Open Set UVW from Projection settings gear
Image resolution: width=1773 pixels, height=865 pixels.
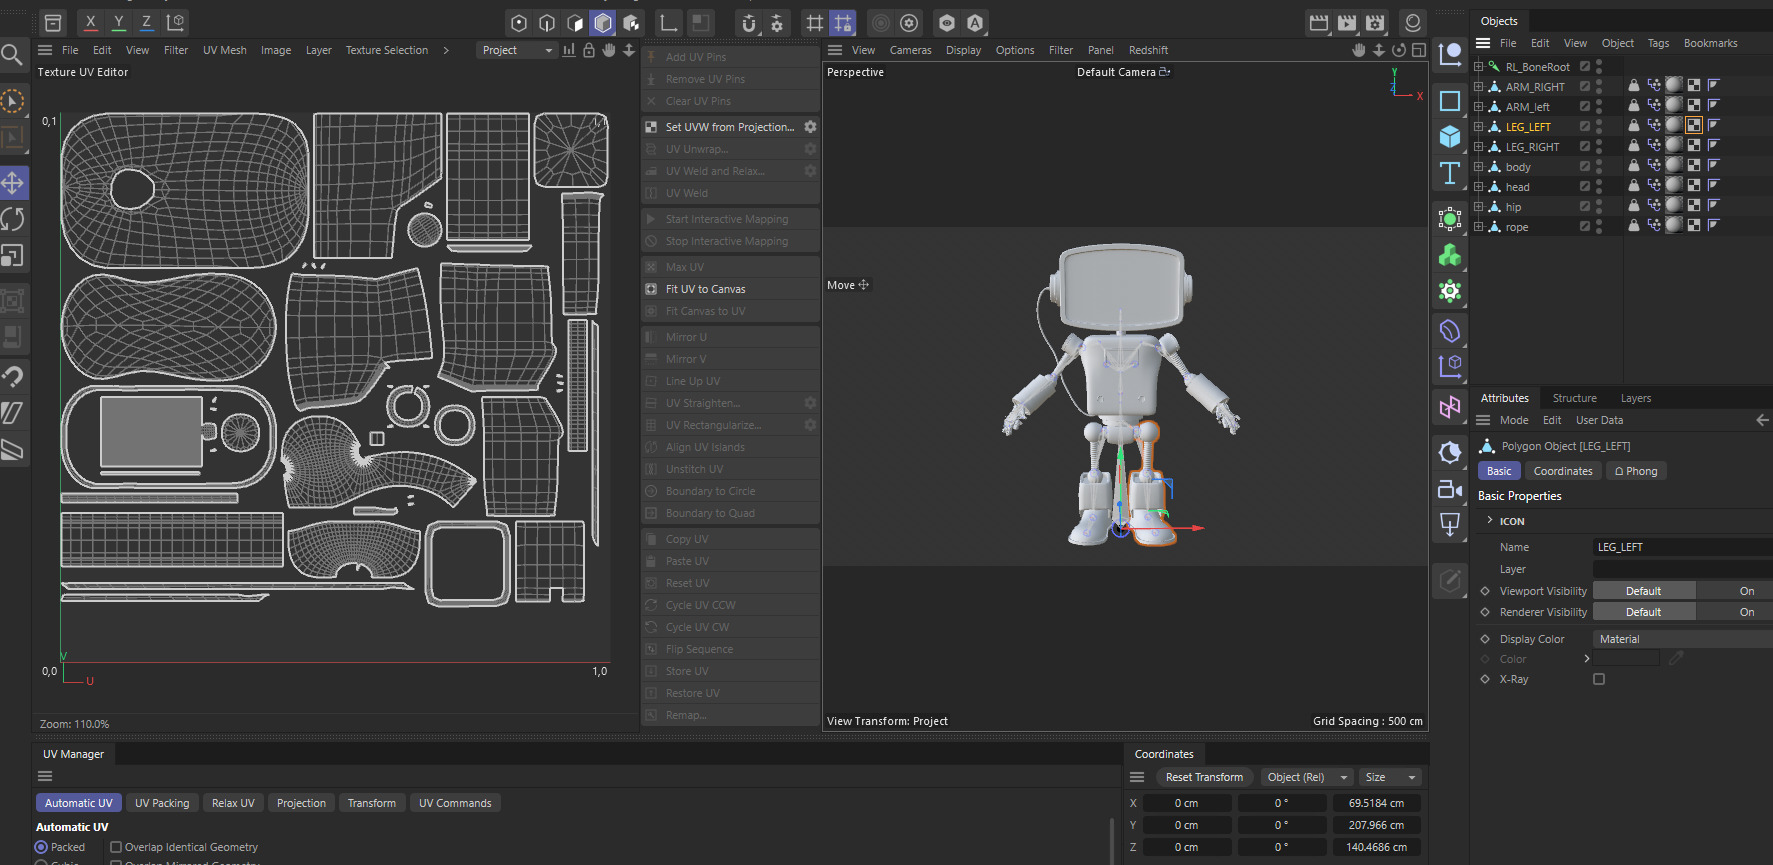click(x=810, y=127)
